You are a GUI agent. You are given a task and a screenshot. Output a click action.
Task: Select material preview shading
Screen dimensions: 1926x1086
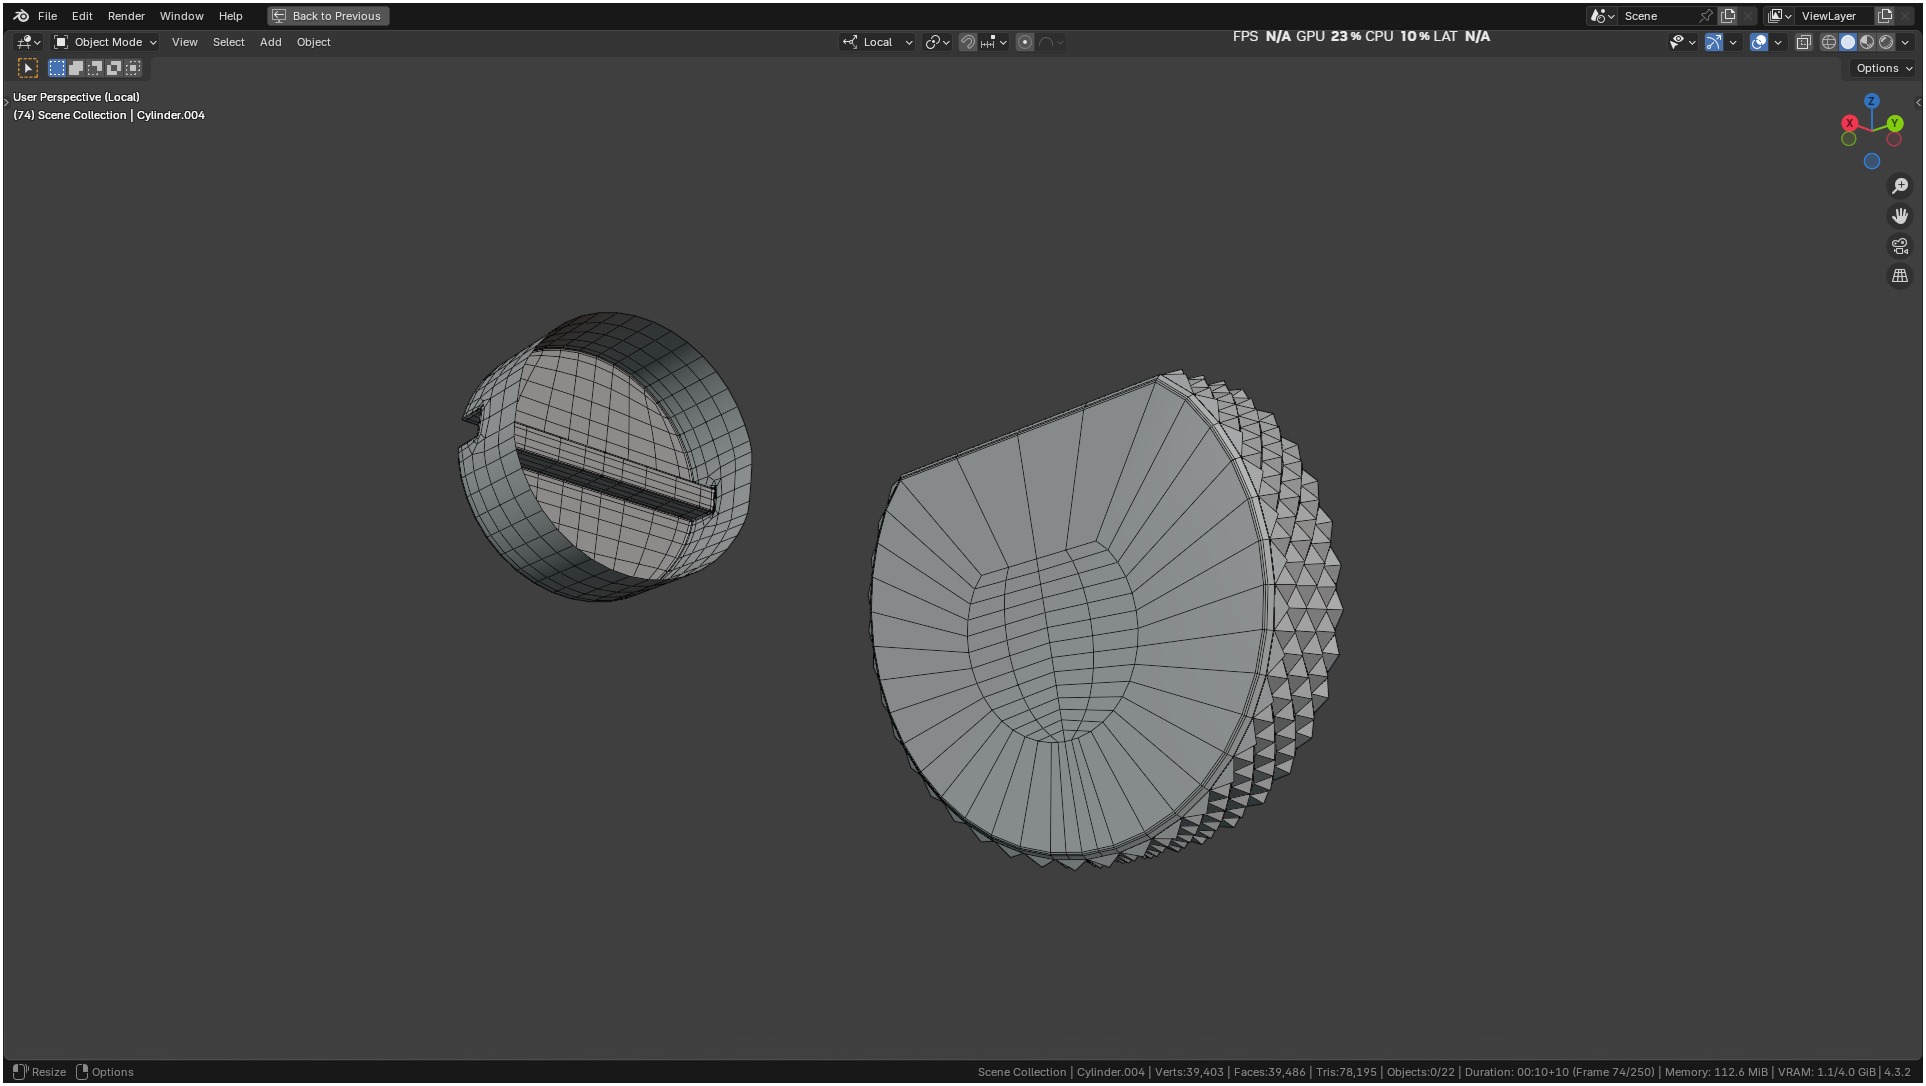[x=1867, y=42]
